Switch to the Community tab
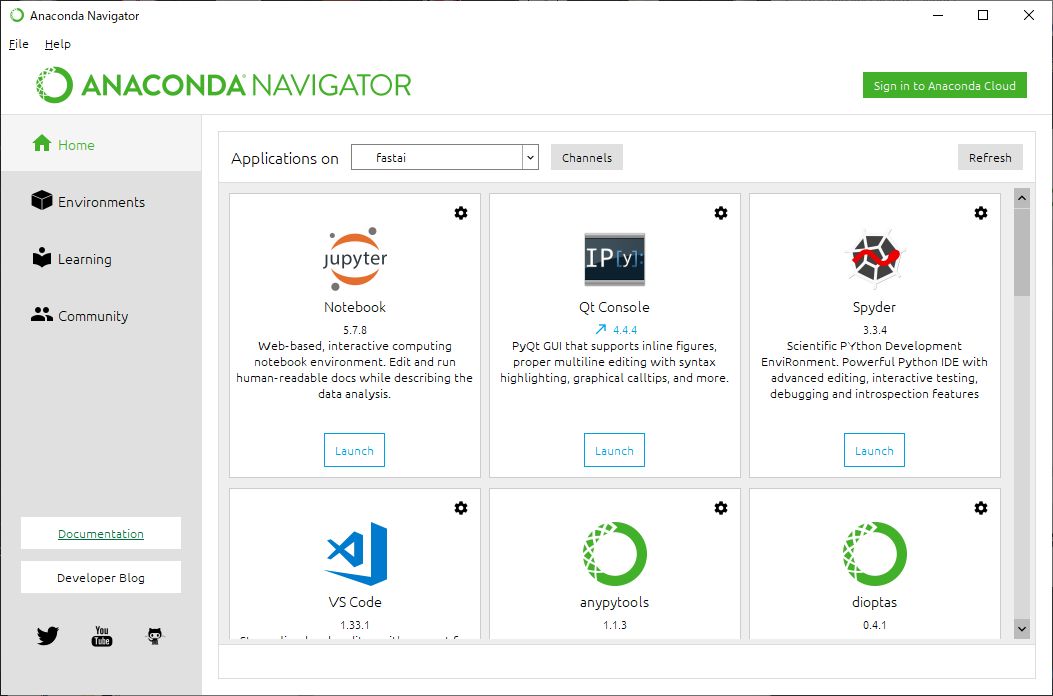 101,315
